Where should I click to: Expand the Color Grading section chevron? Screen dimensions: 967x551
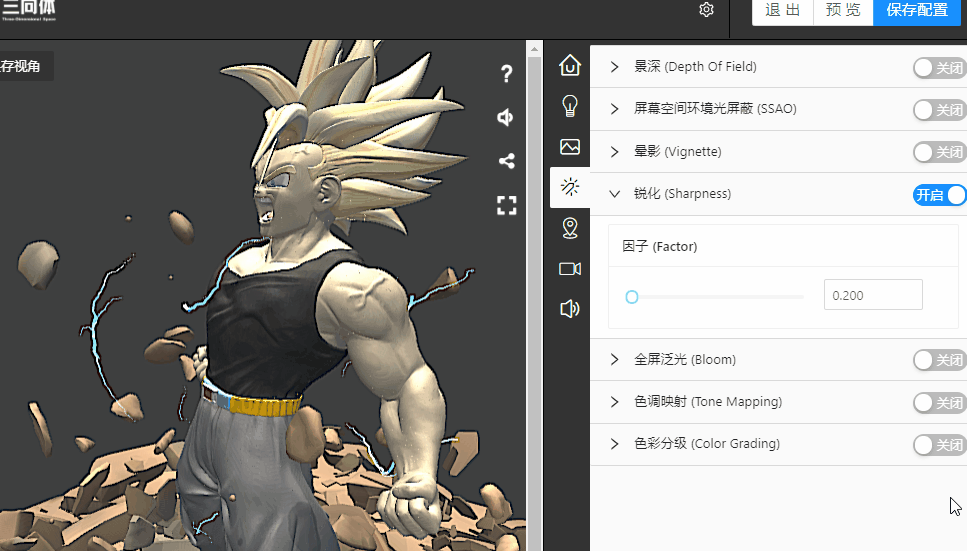614,444
